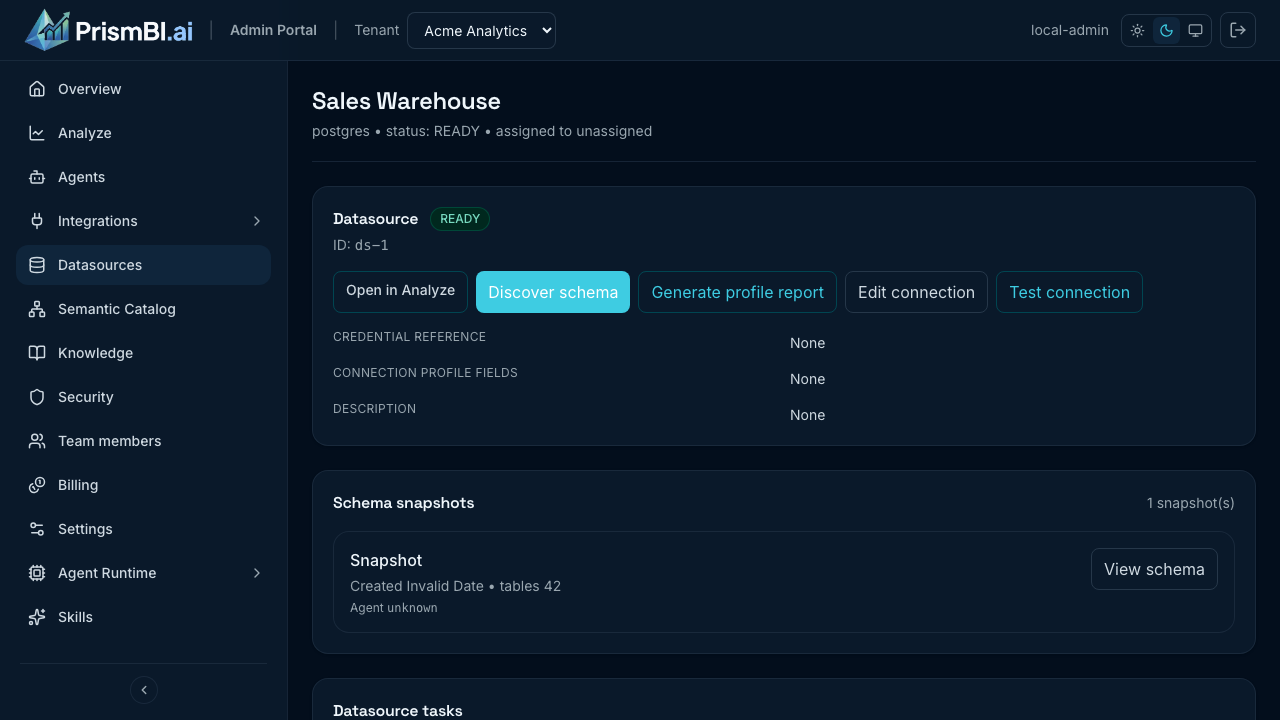Click the Settings sliders icon
The height and width of the screenshot is (720, 1280).
pyautogui.click(x=37, y=529)
